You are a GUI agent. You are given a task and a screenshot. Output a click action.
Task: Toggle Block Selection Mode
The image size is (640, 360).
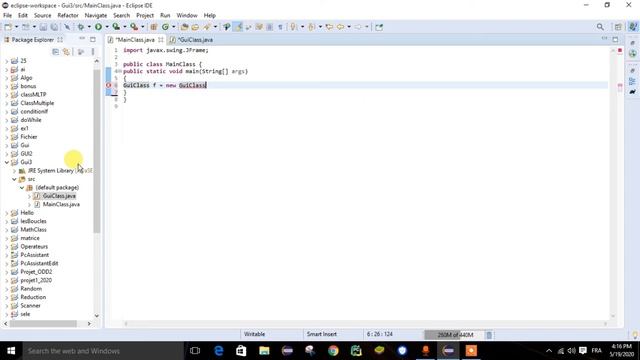(x=269, y=27)
